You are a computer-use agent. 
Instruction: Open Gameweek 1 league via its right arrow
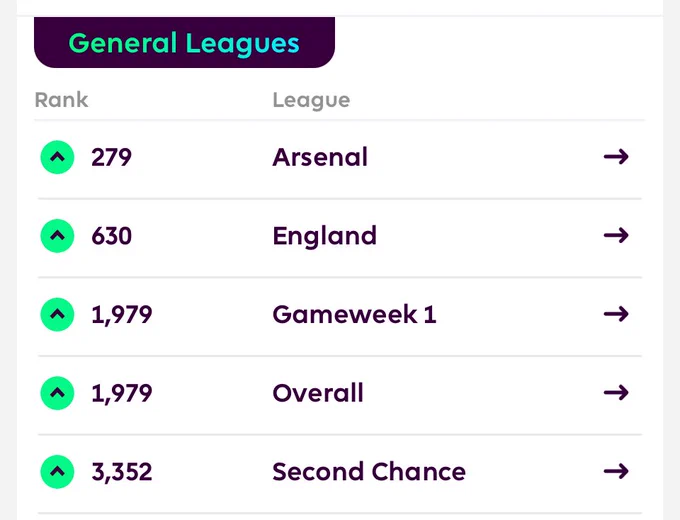(616, 314)
